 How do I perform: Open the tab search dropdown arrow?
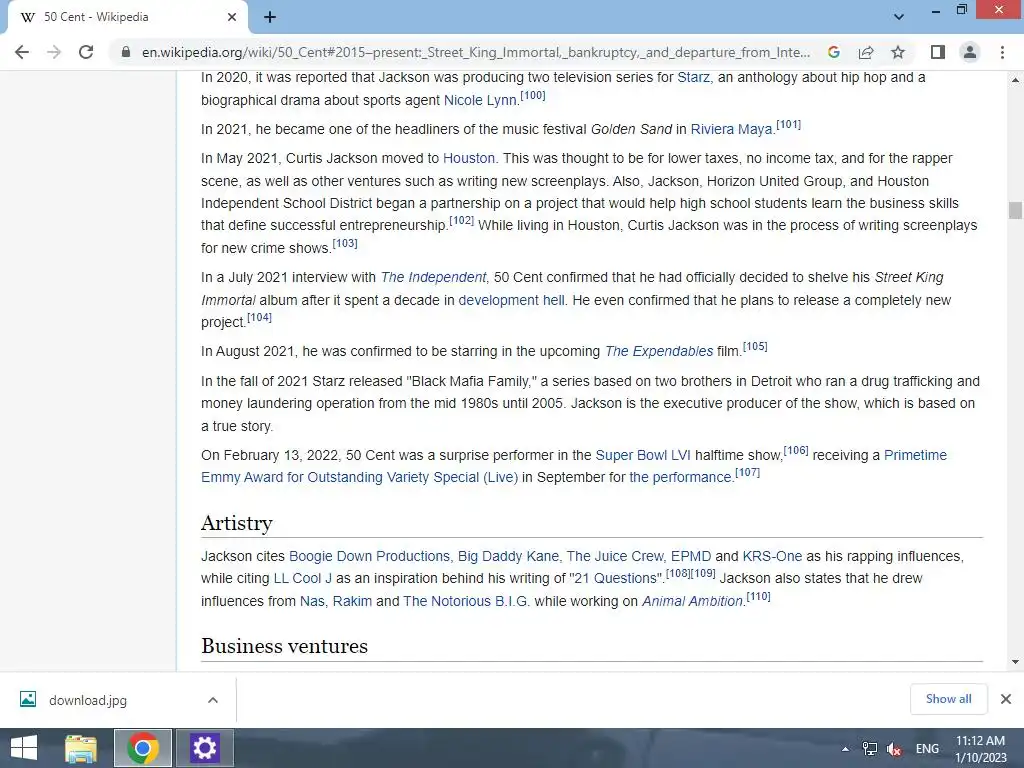[x=899, y=17]
